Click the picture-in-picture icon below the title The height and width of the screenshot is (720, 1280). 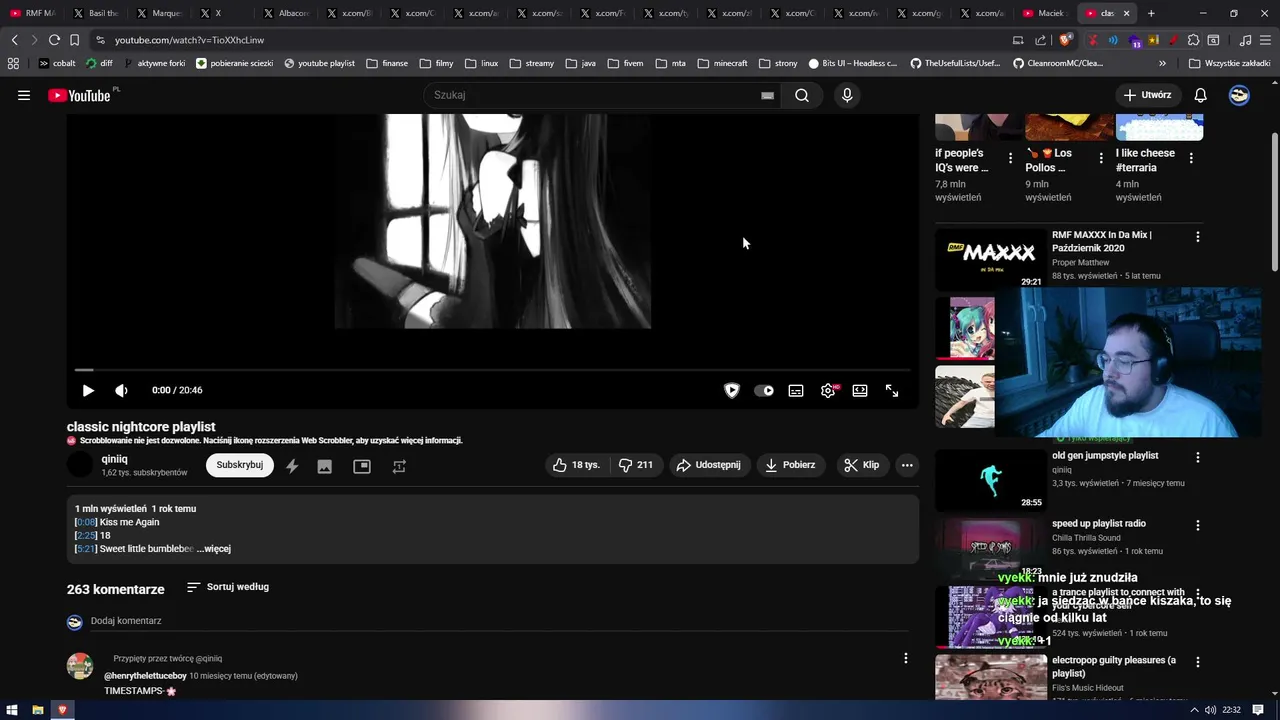[x=362, y=466]
